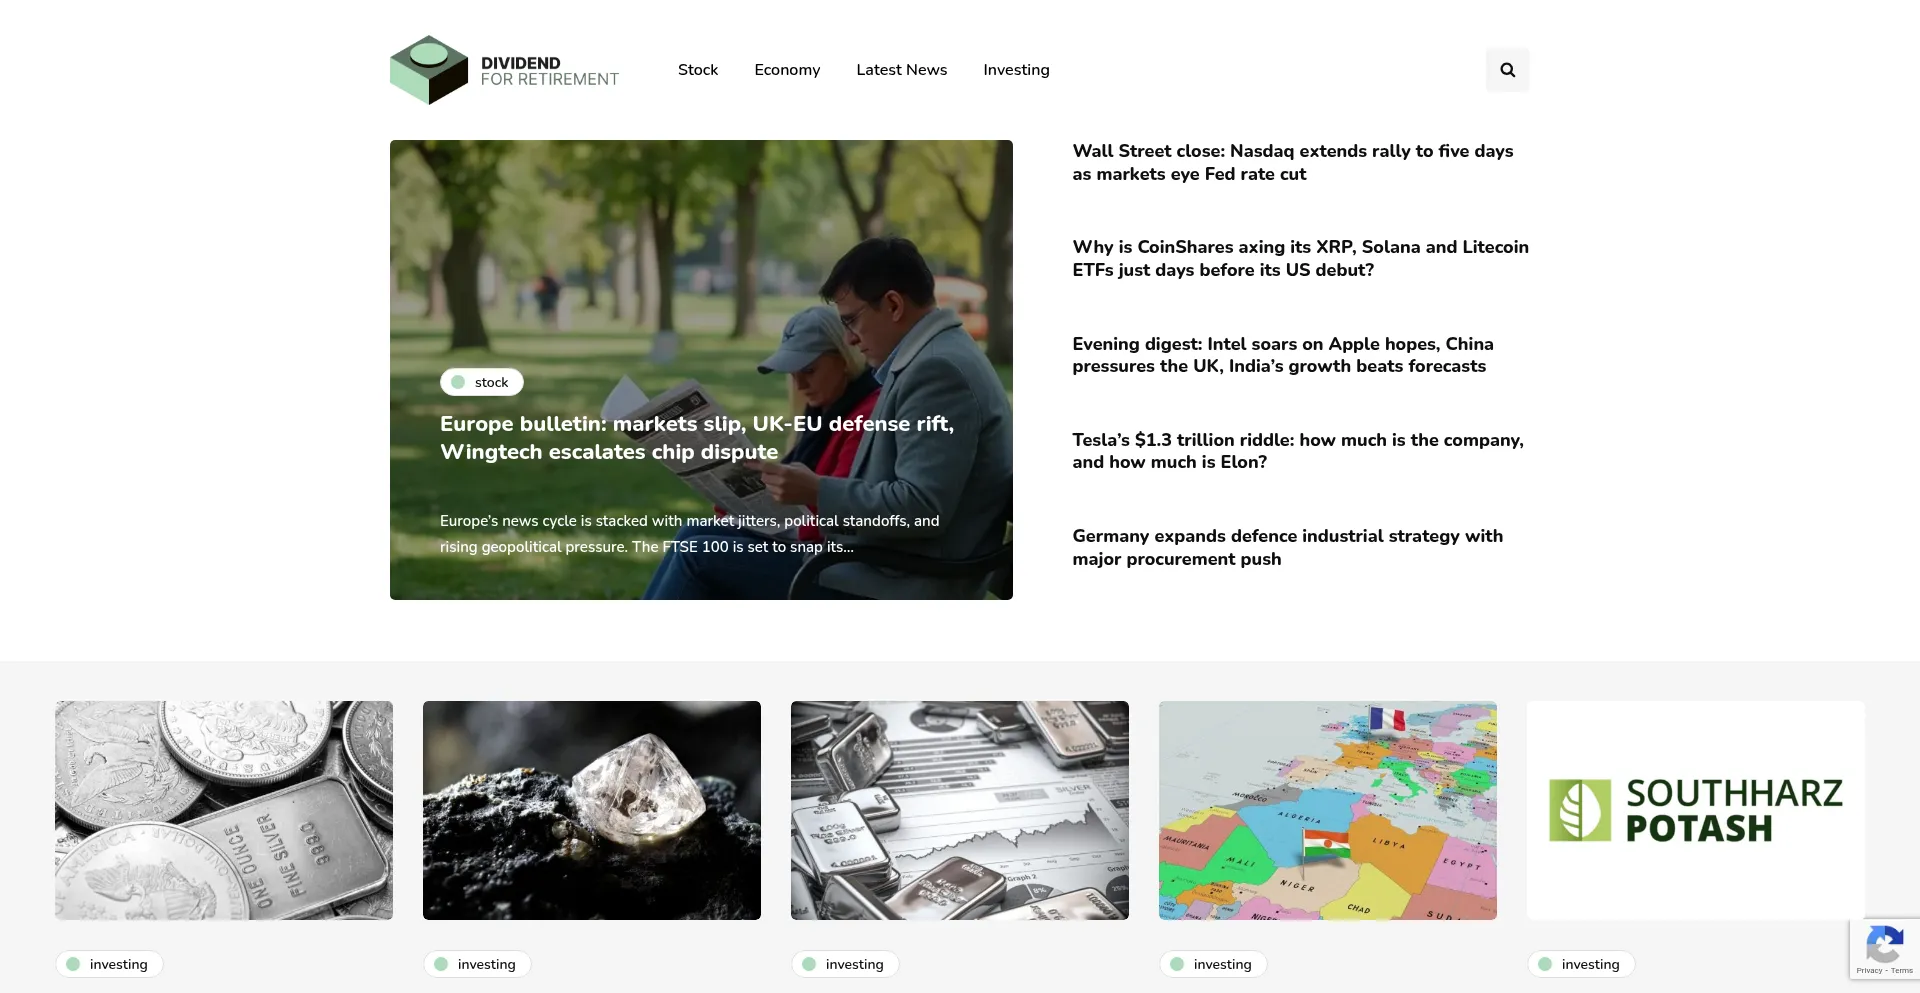Viewport: 1920px width, 993px height.
Task: Click the Dividend For Retirement logo
Action: [x=504, y=70]
